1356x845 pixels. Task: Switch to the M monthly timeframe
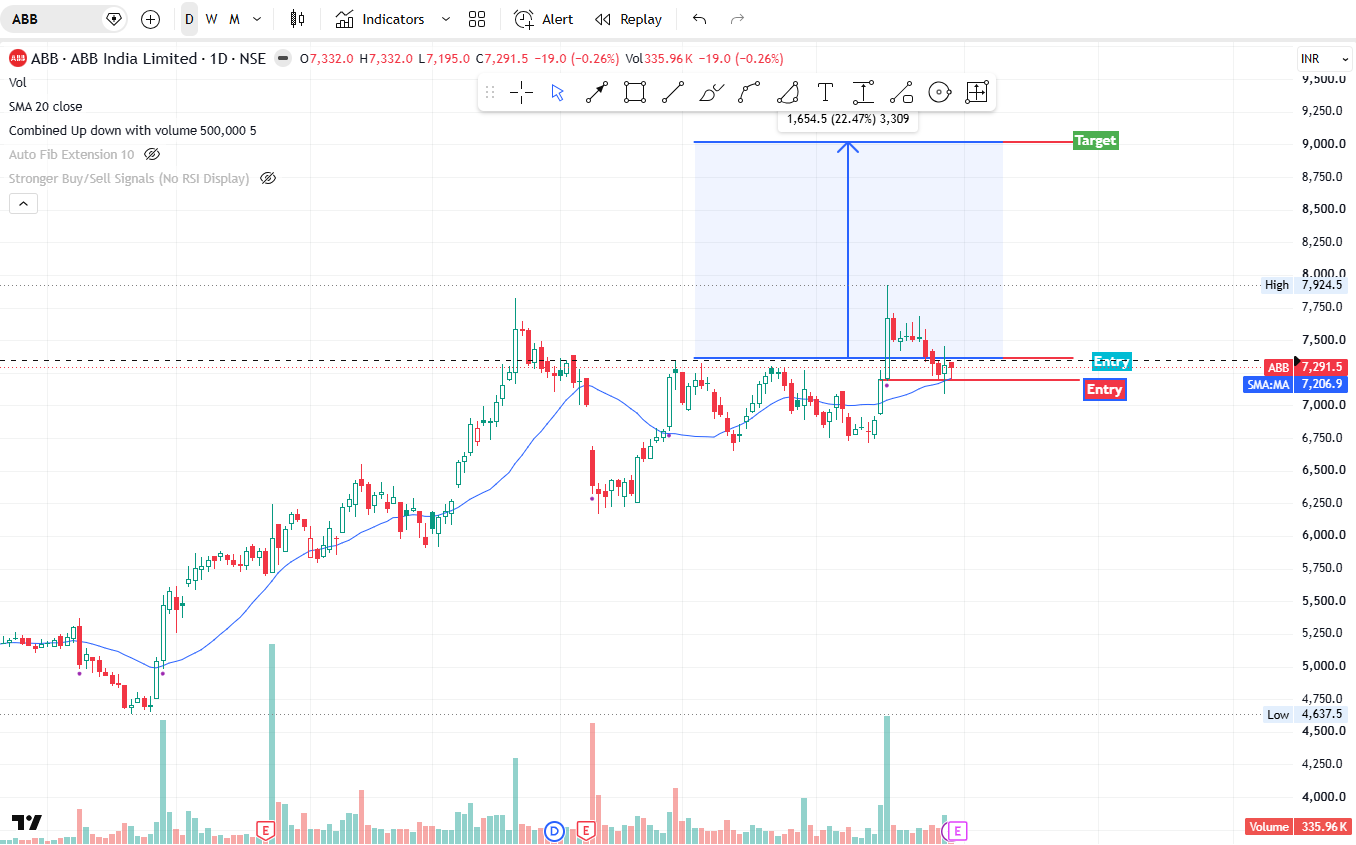coord(234,19)
